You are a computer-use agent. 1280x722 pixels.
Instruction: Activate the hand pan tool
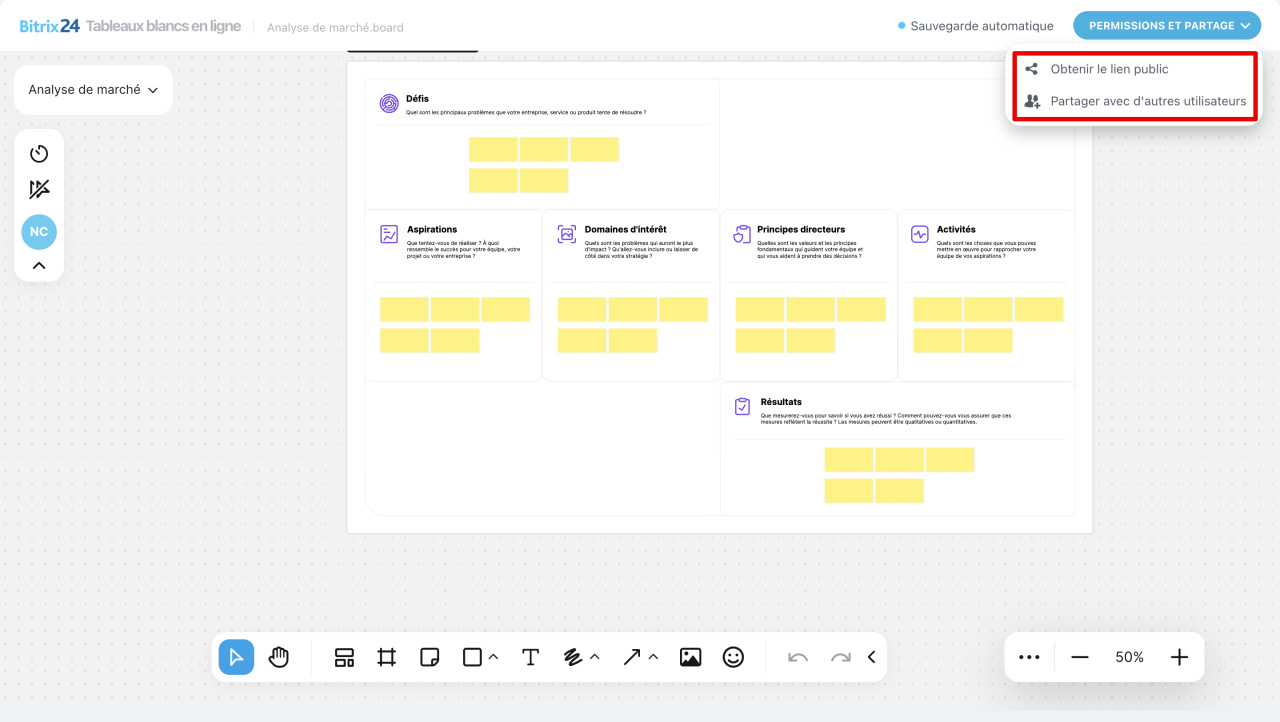(279, 657)
